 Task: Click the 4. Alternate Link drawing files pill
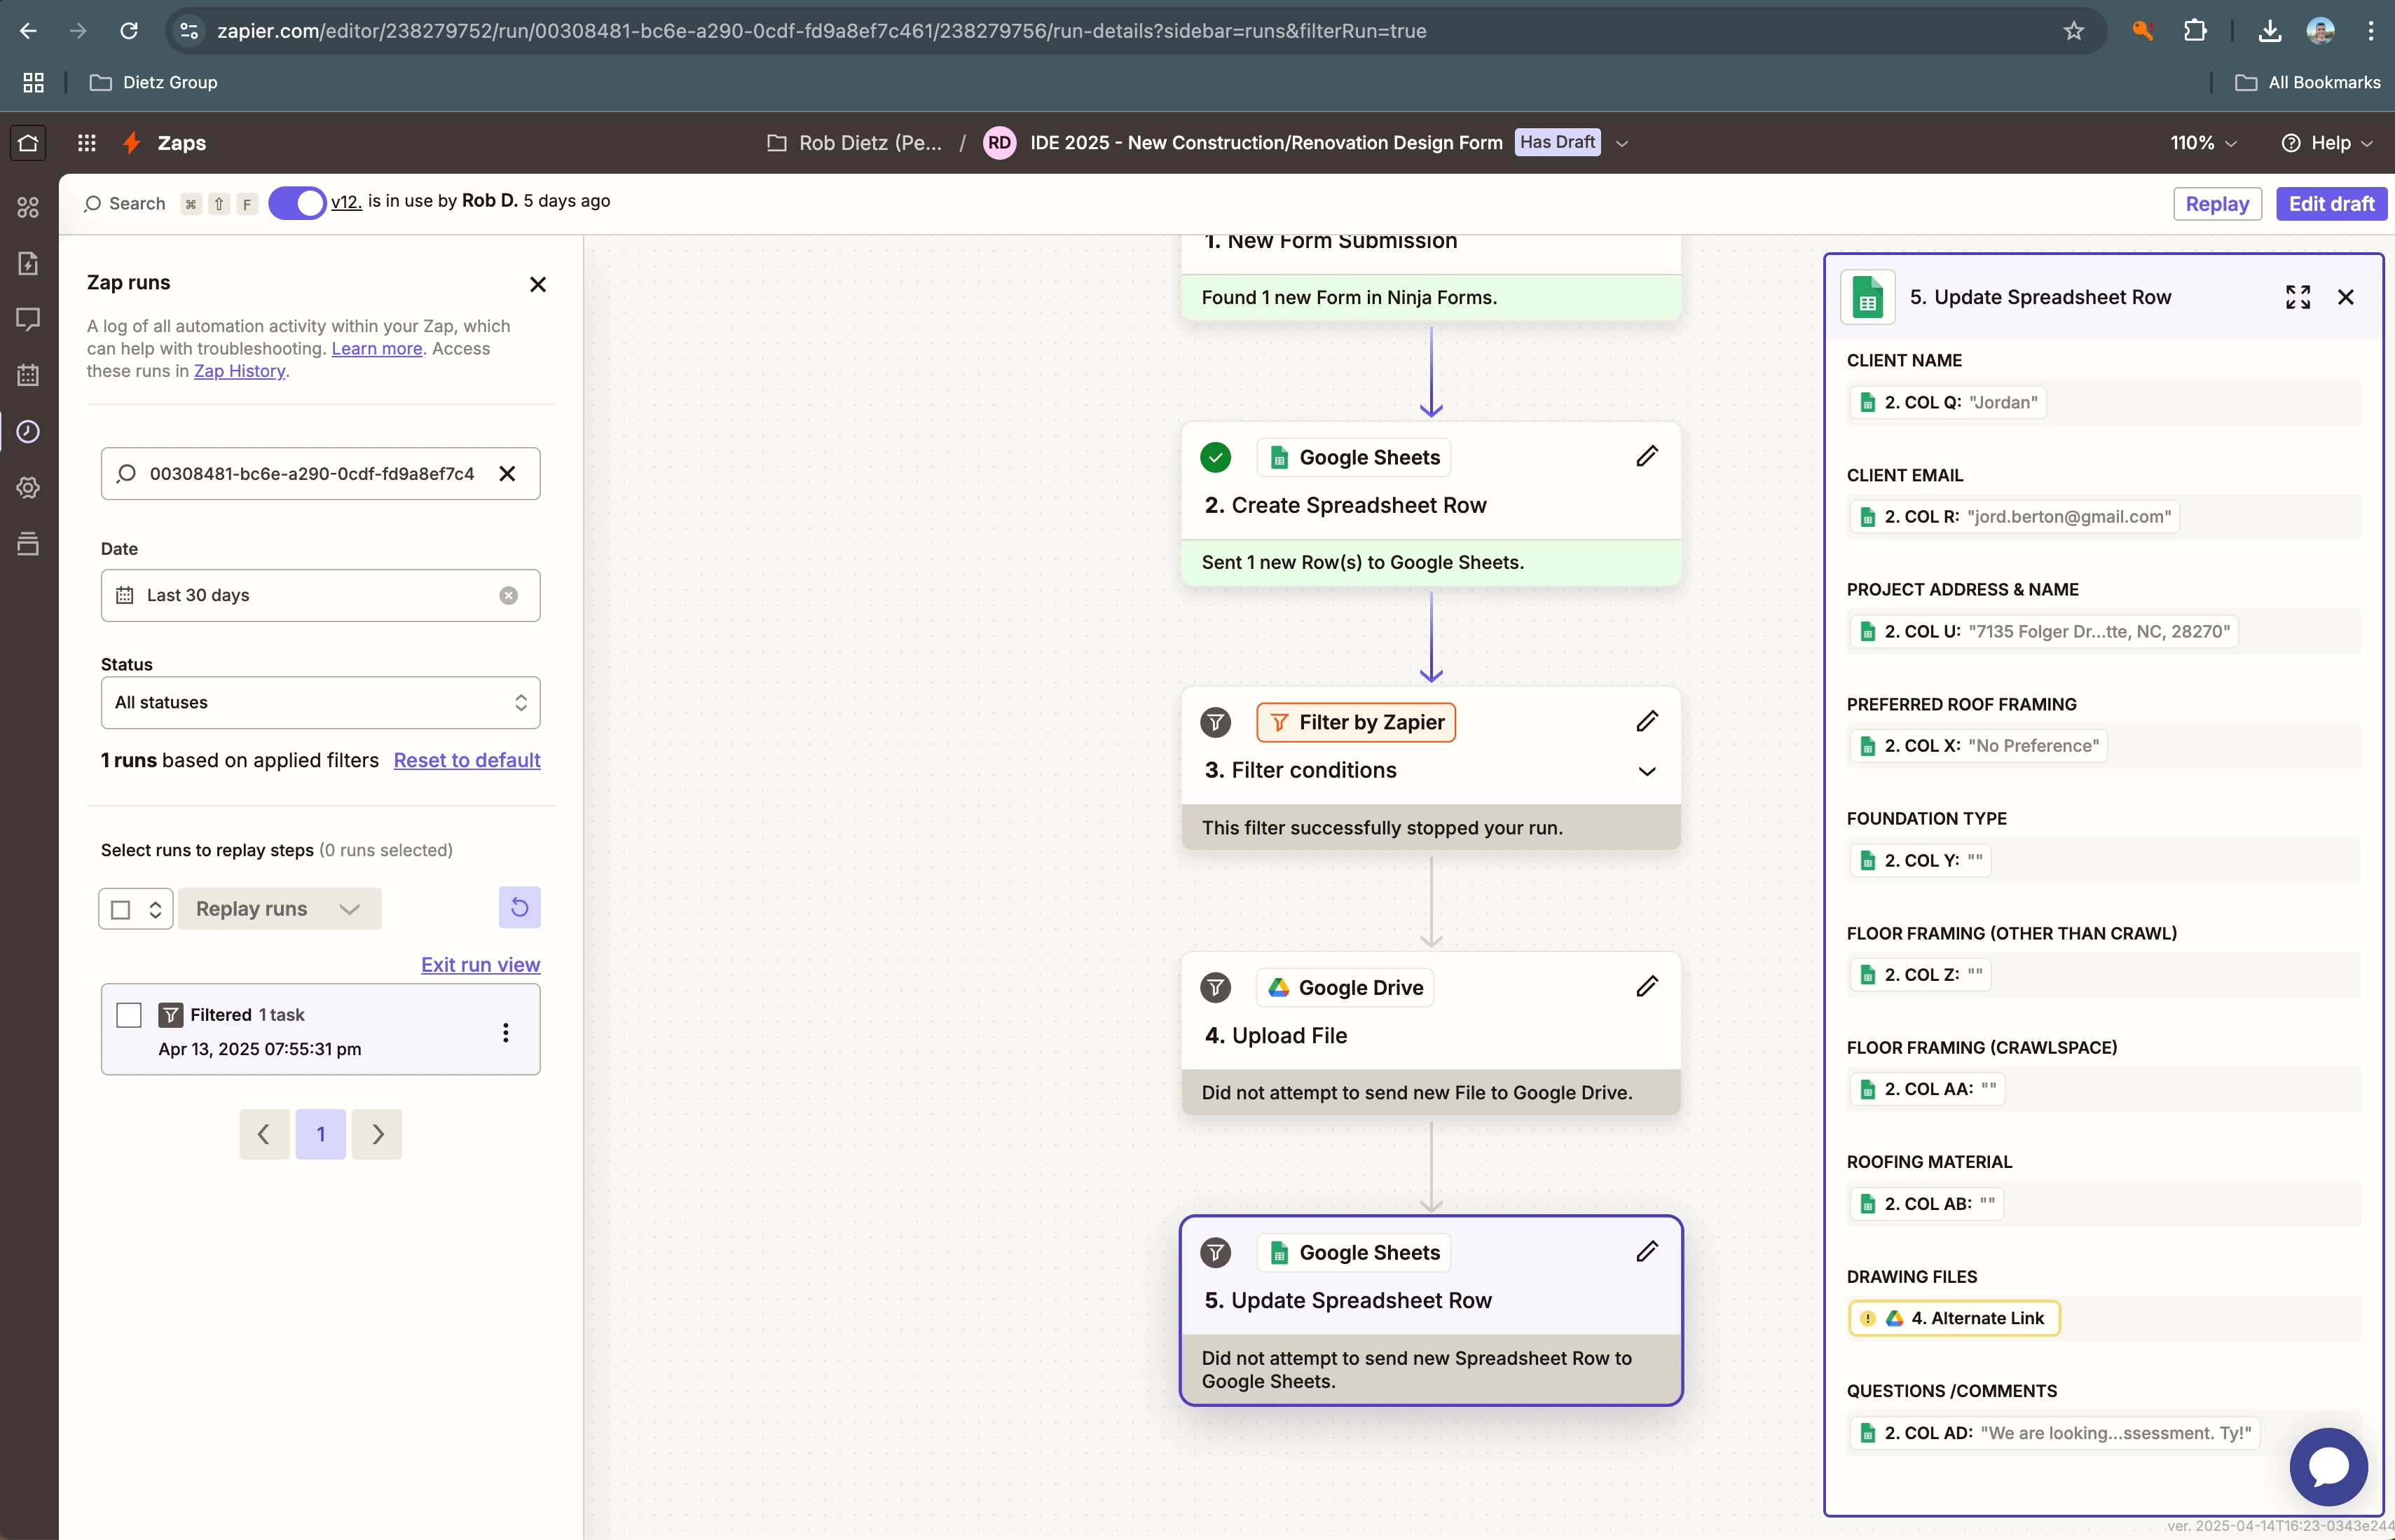[x=1954, y=1319]
